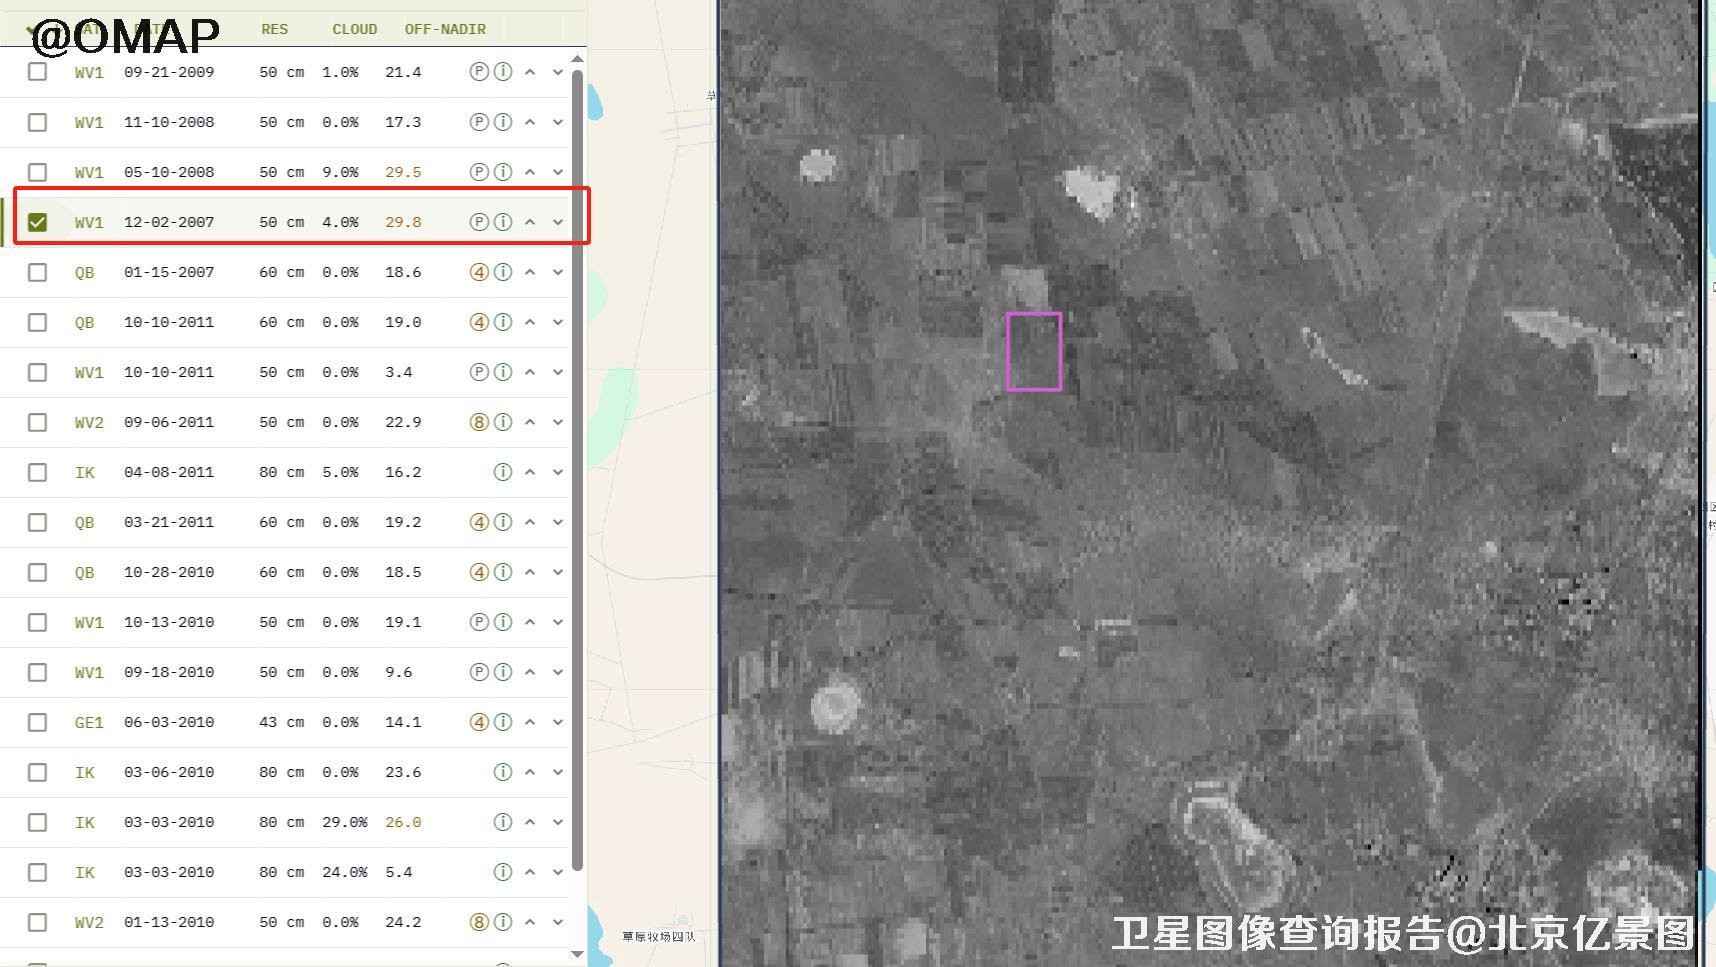
Task: Move WV1 11-10-2008 layer down
Action: 558,122
